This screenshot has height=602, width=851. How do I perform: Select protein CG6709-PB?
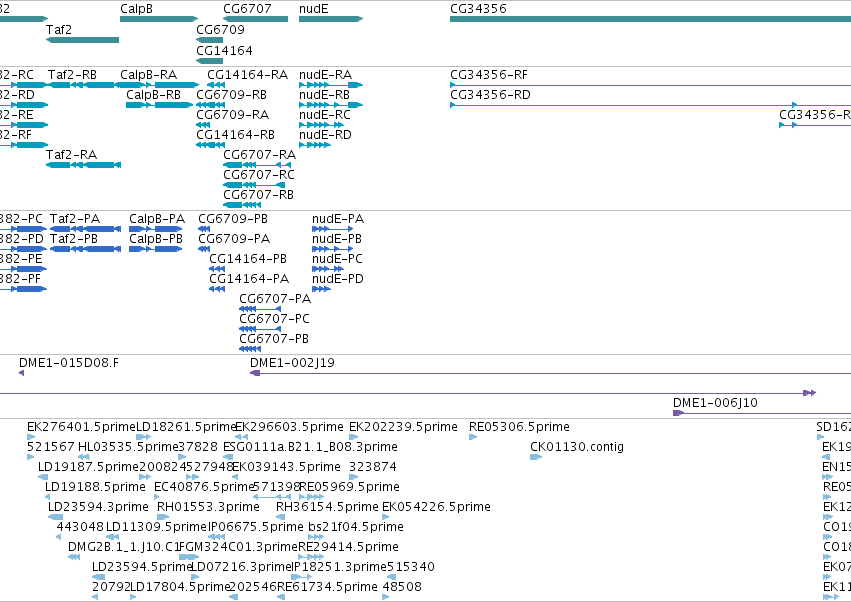coord(233,219)
